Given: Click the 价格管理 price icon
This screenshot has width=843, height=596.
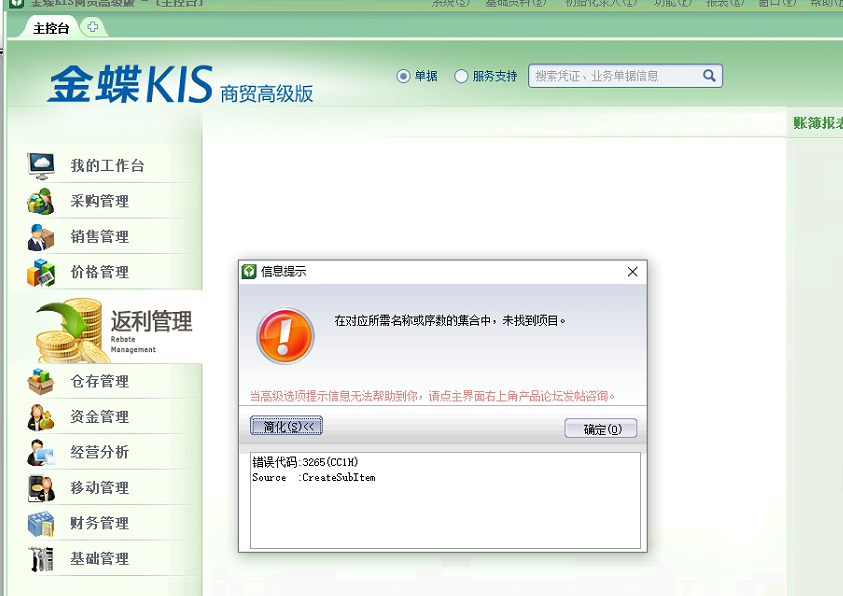Looking at the screenshot, I should 41,272.
